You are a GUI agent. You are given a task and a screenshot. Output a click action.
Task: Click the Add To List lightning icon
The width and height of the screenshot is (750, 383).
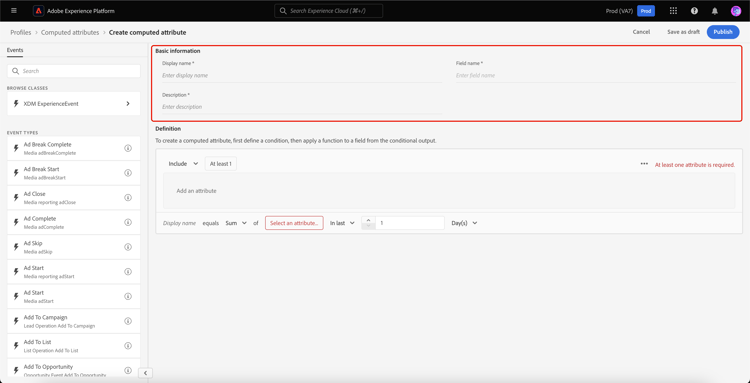pyautogui.click(x=16, y=346)
